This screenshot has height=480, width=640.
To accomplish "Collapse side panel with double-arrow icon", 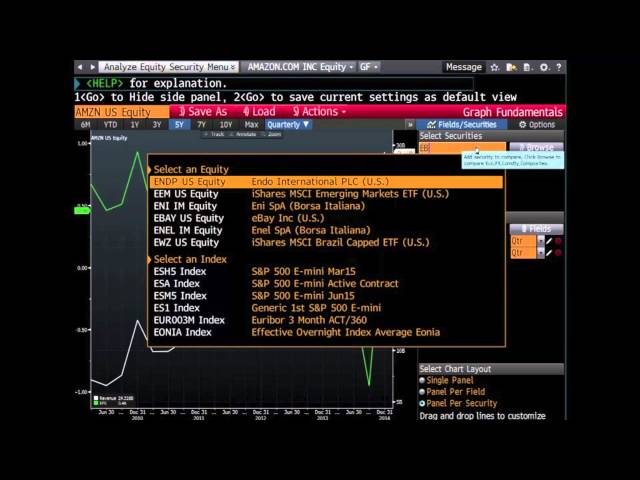I will click(410, 124).
